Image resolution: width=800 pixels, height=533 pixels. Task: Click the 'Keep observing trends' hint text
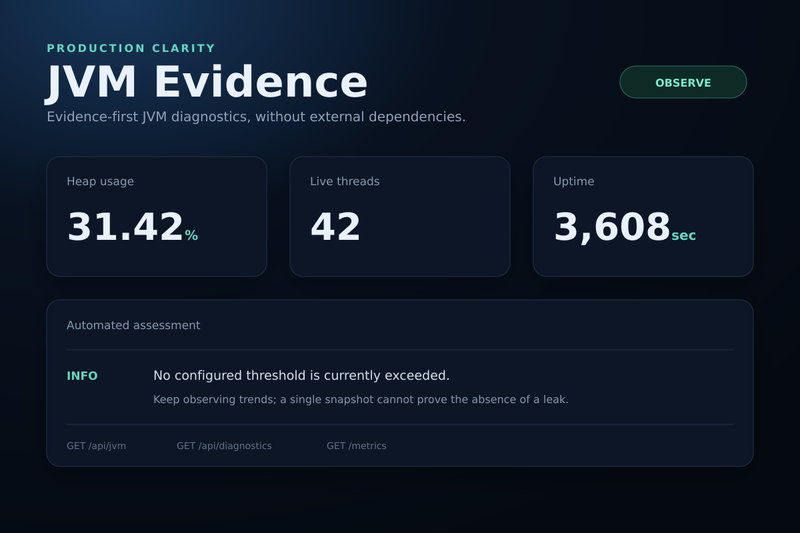pyautogui.click(x=361, y=399)
